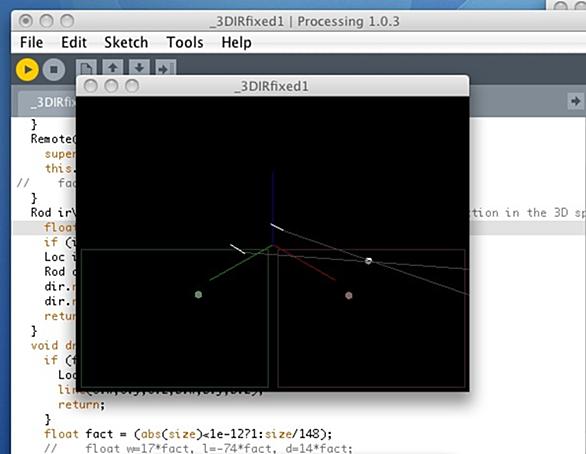Close the Processing main window
This screenshot has height=454, width=586.
25,21
